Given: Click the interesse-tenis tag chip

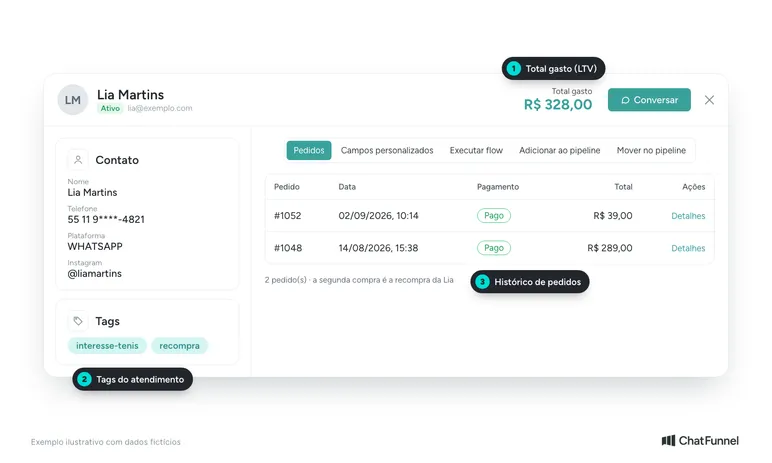Looking at the screenshot, I should click(107, 346).
